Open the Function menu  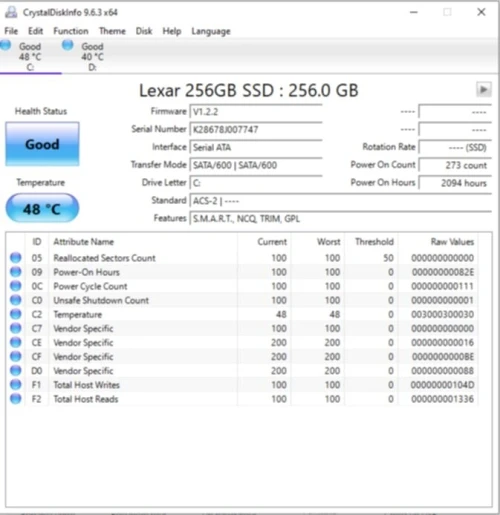click(71, 31)
